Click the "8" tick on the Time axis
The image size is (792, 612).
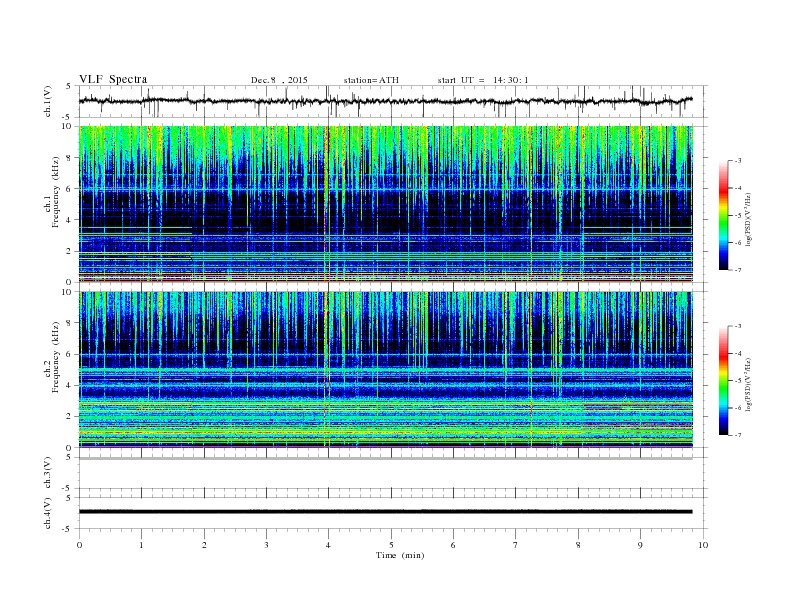578,545
